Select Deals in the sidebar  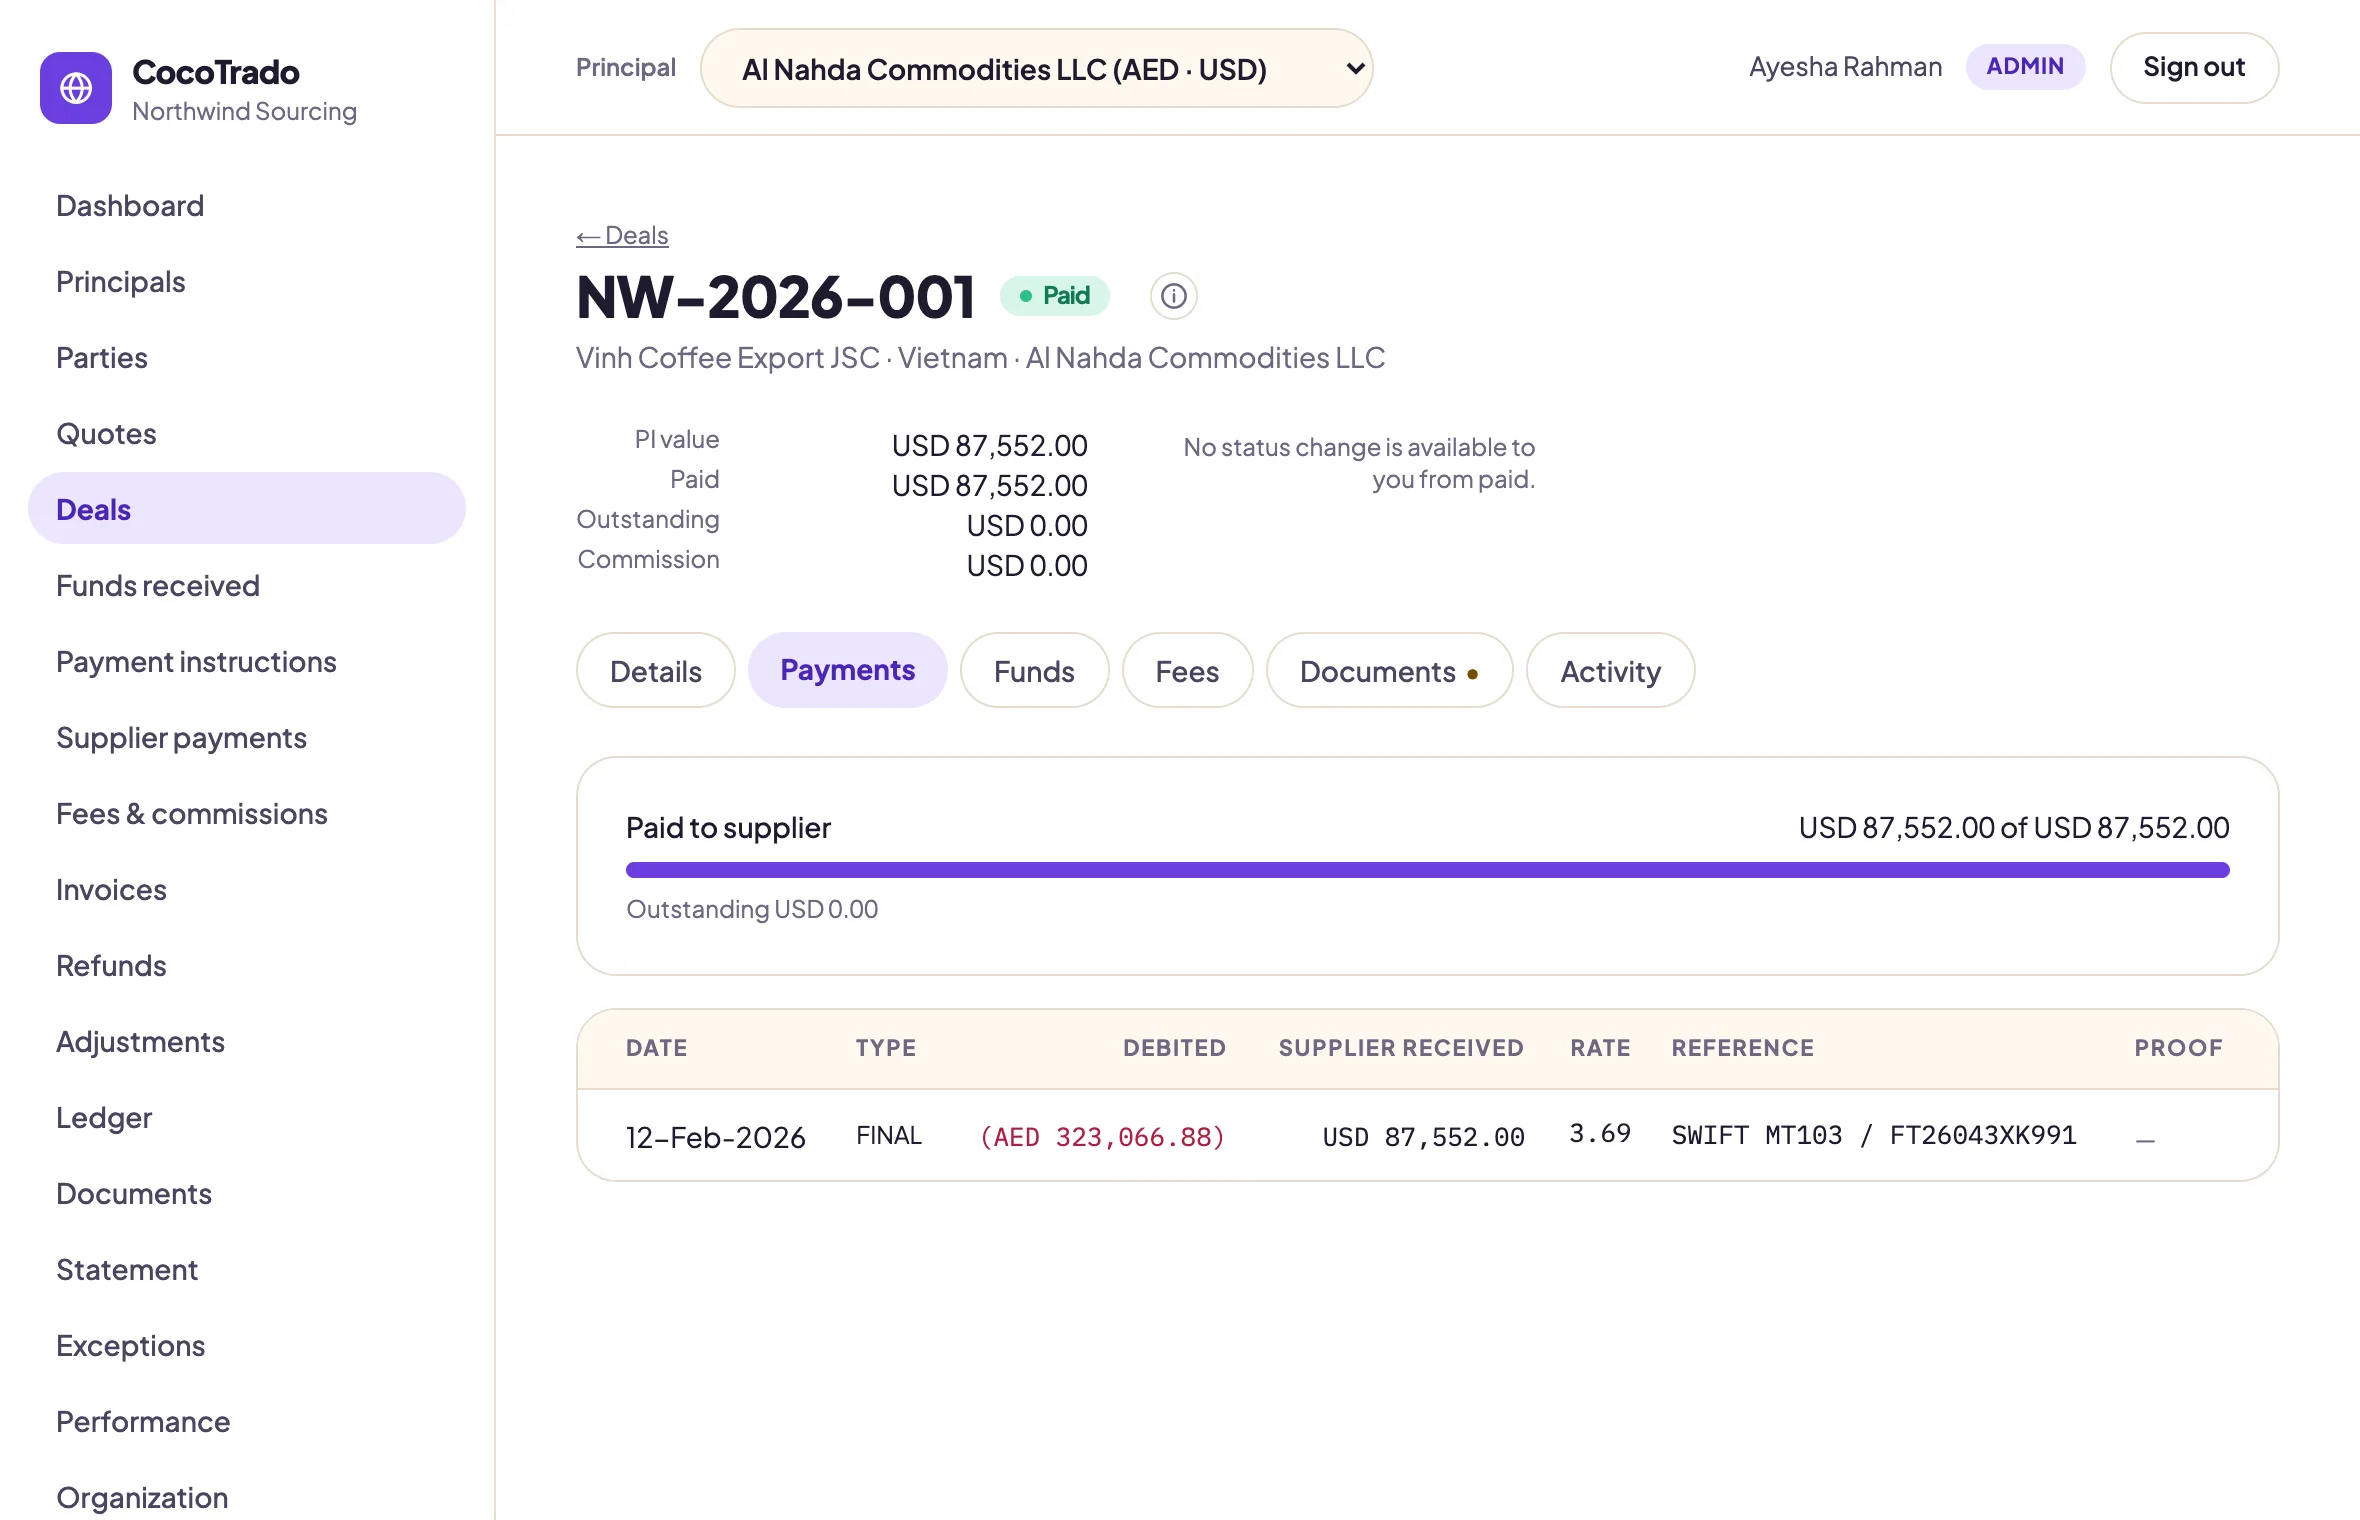[x=246, y=509]
